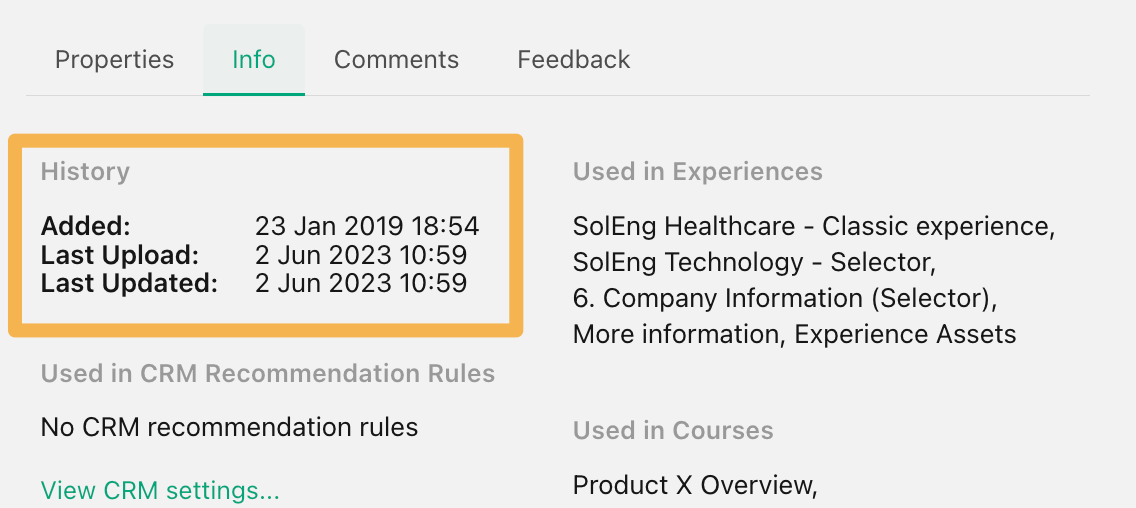The image size is (1136, 508).
Task: Click the Used in Experiences heading
Action: (x=698, y=172)
